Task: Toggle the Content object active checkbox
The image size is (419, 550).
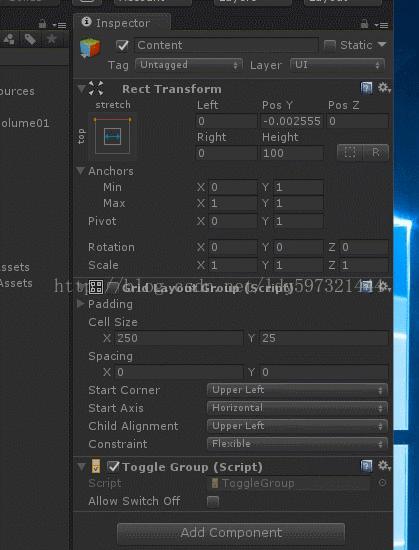Action: coord(122,46)
